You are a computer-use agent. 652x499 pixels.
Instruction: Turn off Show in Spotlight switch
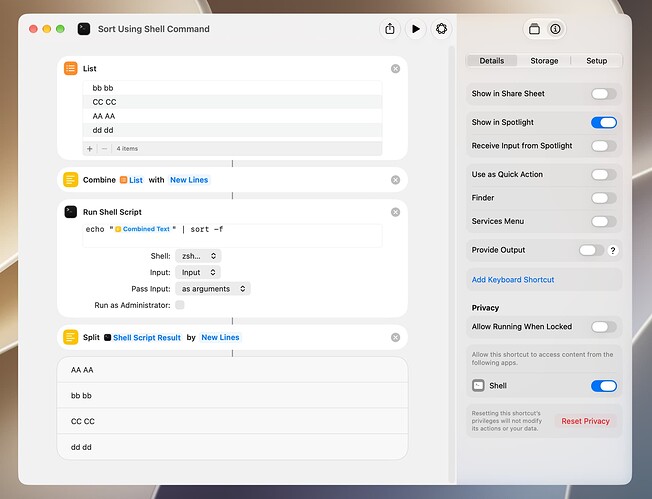click(x=604, y=122)
